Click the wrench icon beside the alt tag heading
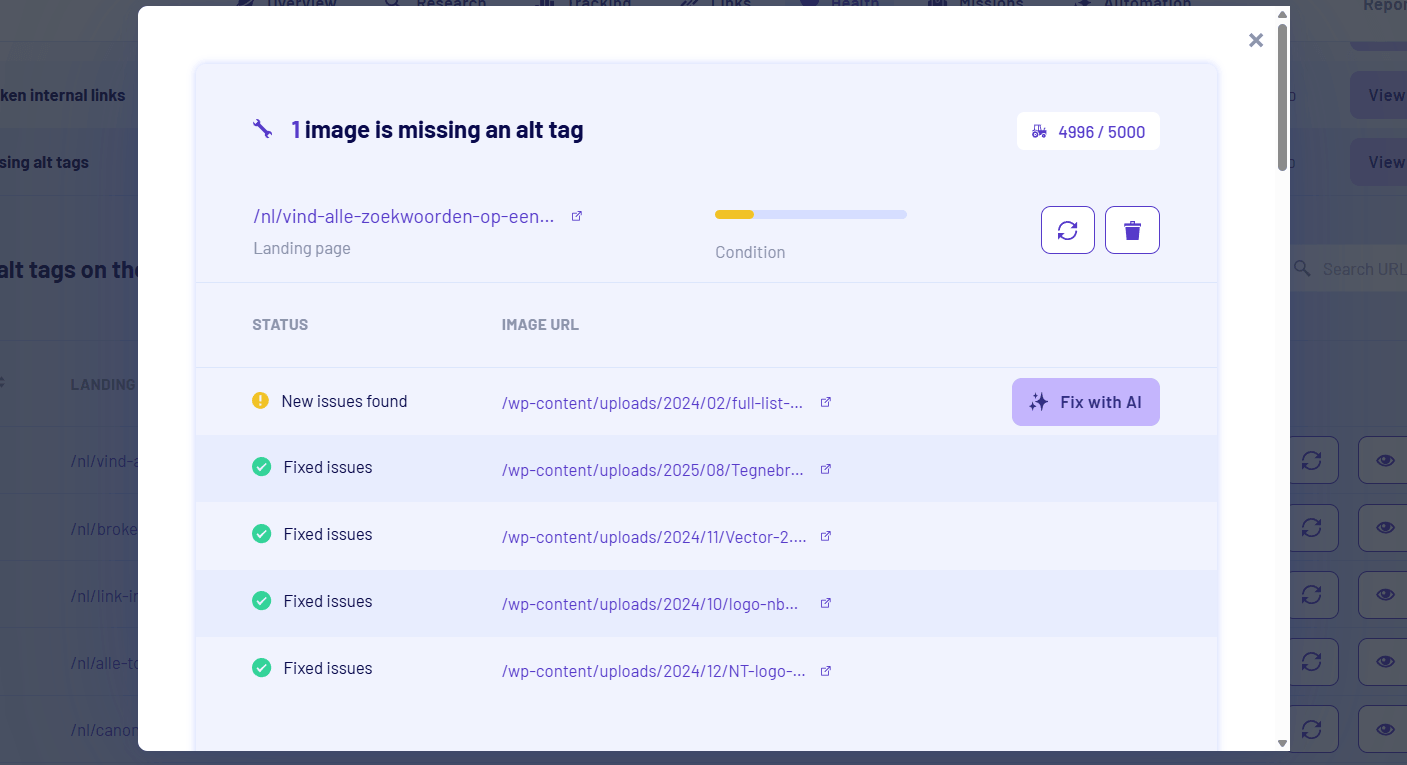 click(262, 128)
